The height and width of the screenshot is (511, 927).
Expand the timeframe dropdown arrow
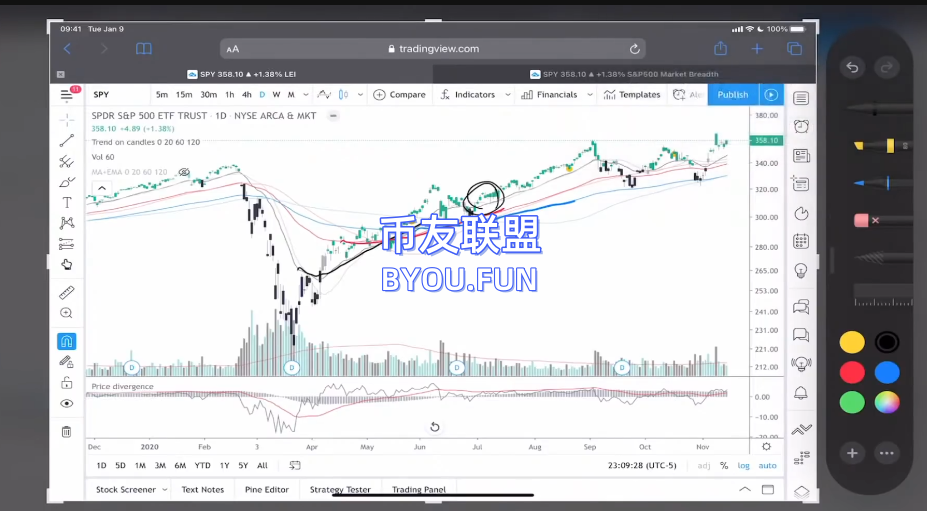point(306,95)
